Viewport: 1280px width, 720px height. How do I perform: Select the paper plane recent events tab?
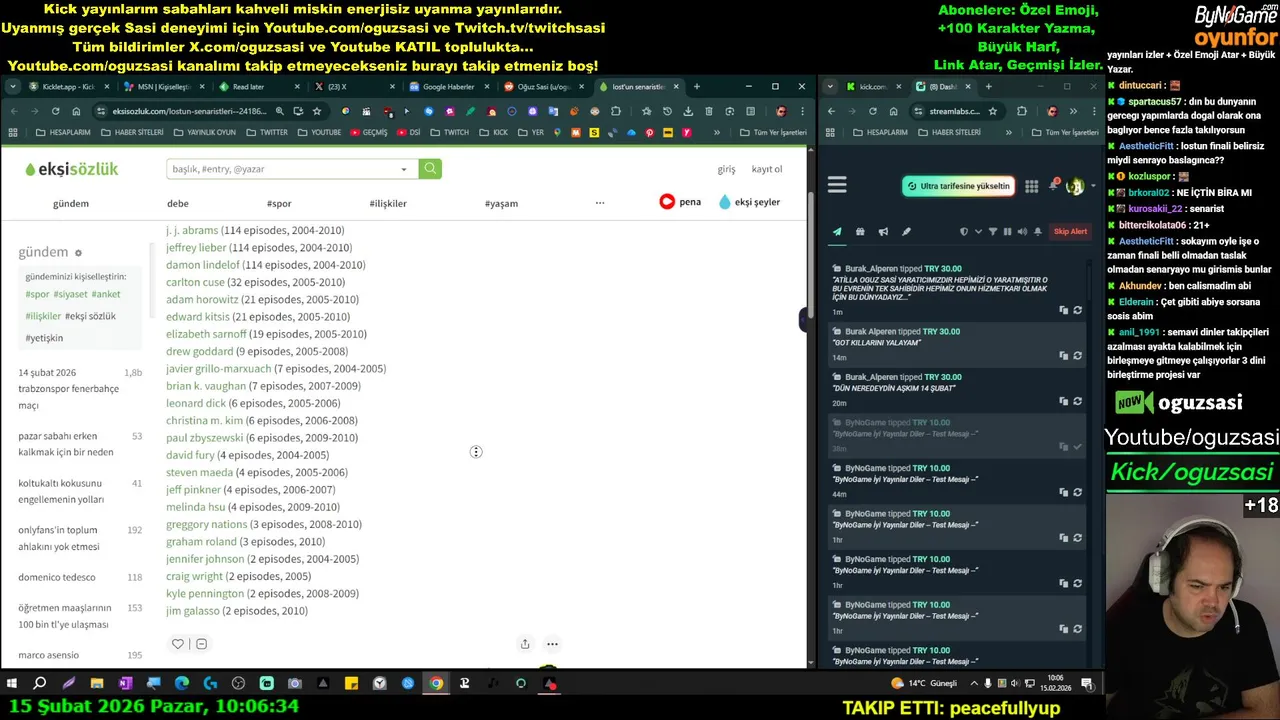837,231
